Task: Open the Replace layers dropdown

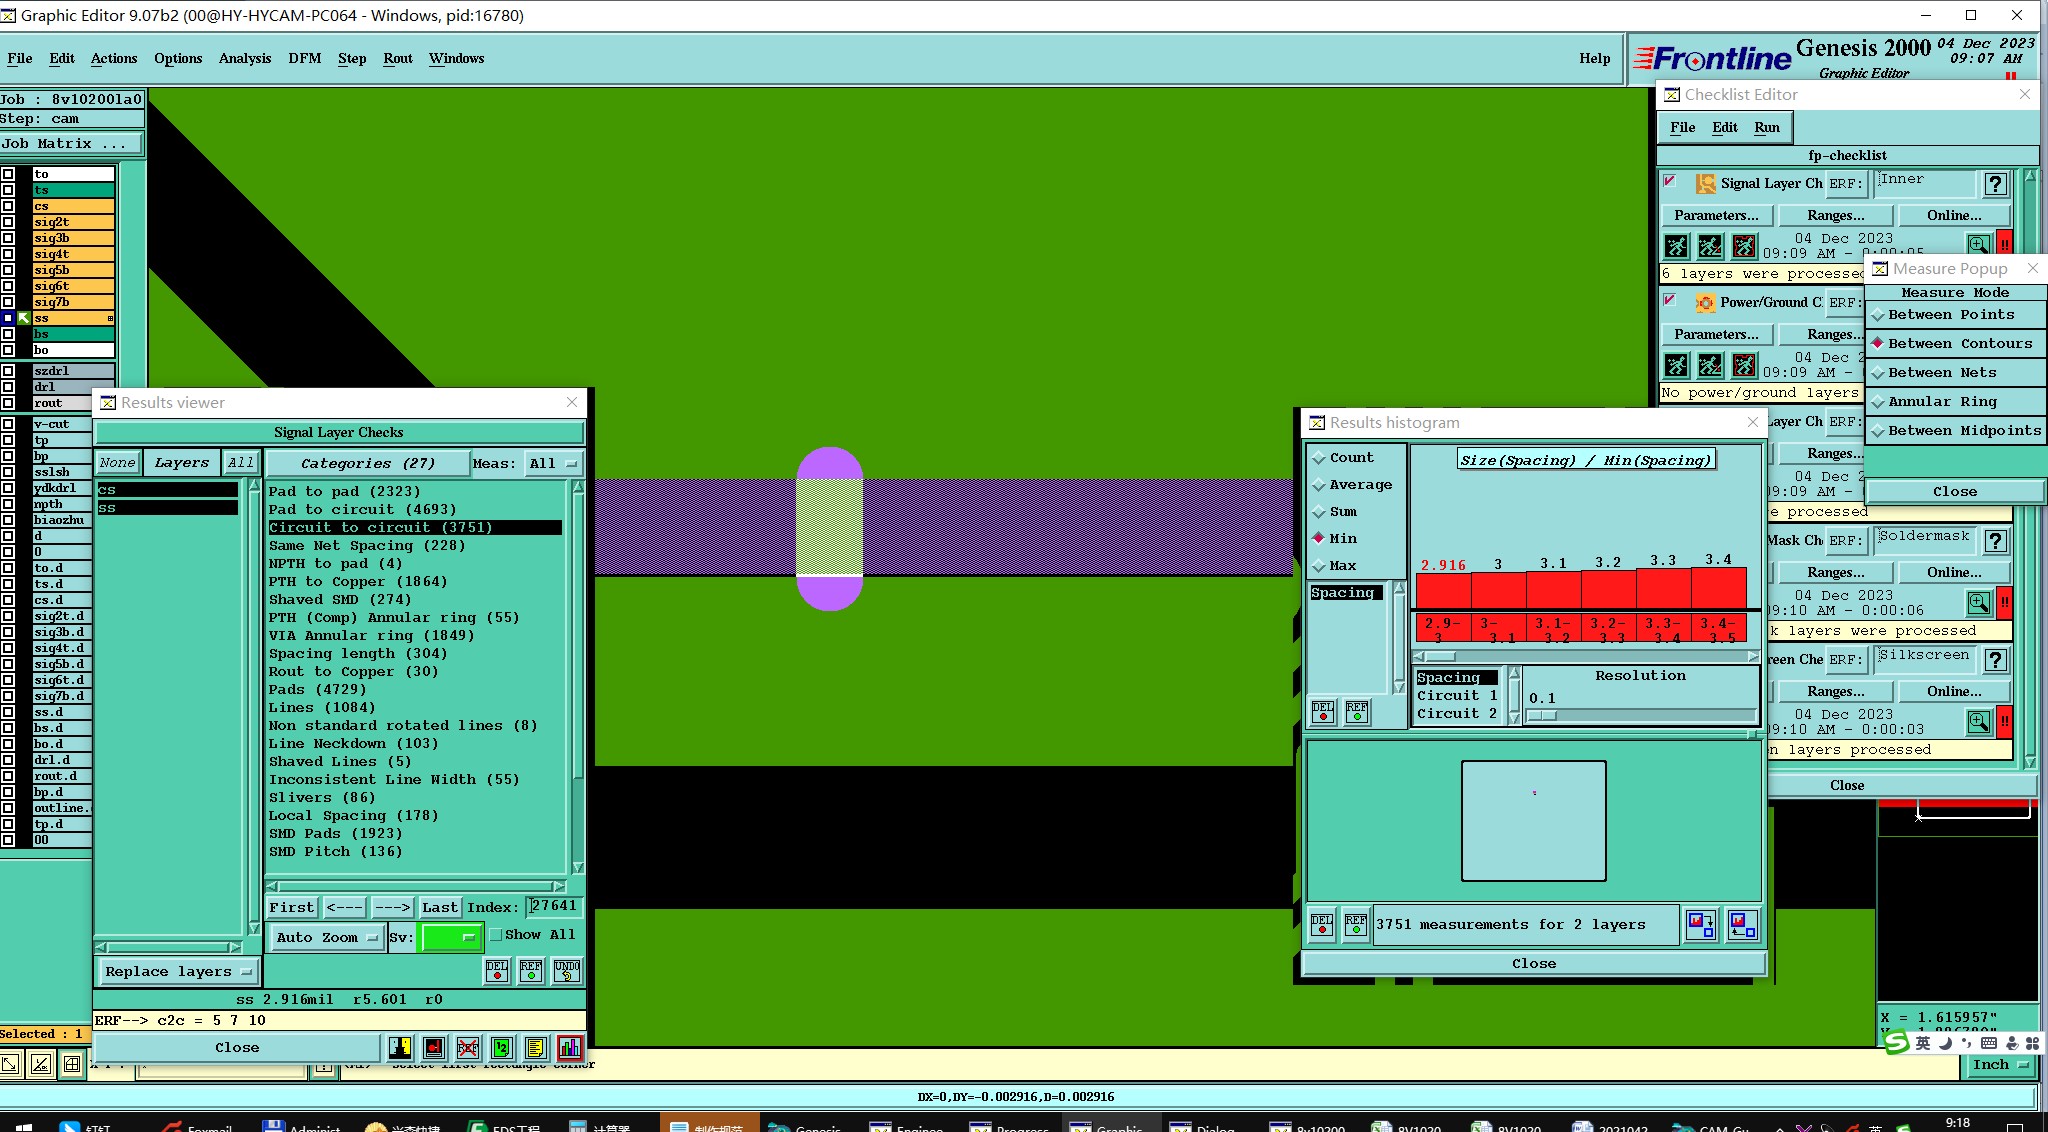Action: pyautogui.click(x=177, y=971)
